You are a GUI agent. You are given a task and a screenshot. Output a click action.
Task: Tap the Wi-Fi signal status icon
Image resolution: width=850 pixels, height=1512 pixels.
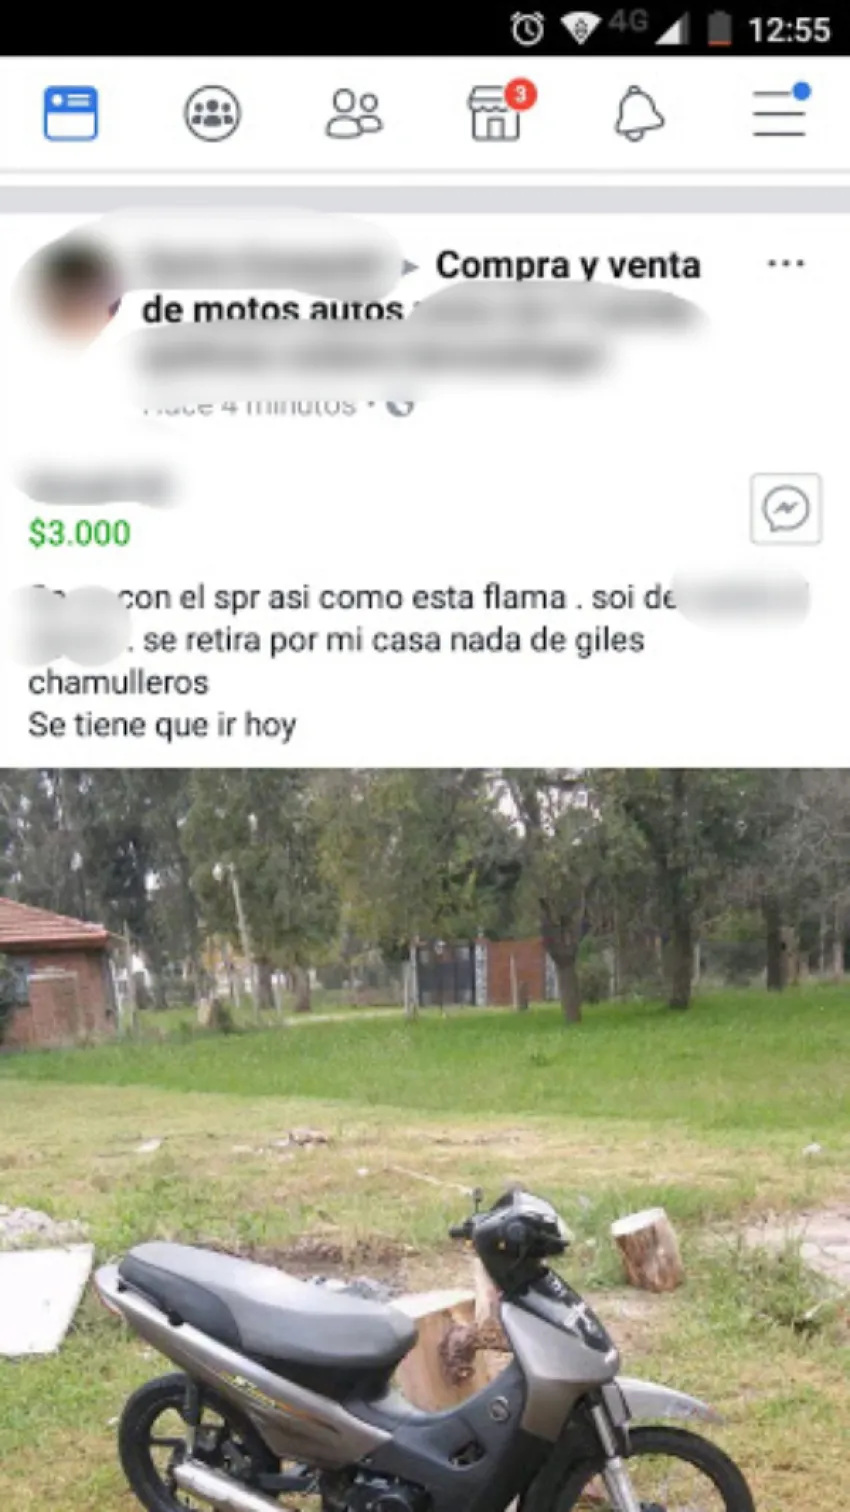pyautogui.click(x=580, y=28)
